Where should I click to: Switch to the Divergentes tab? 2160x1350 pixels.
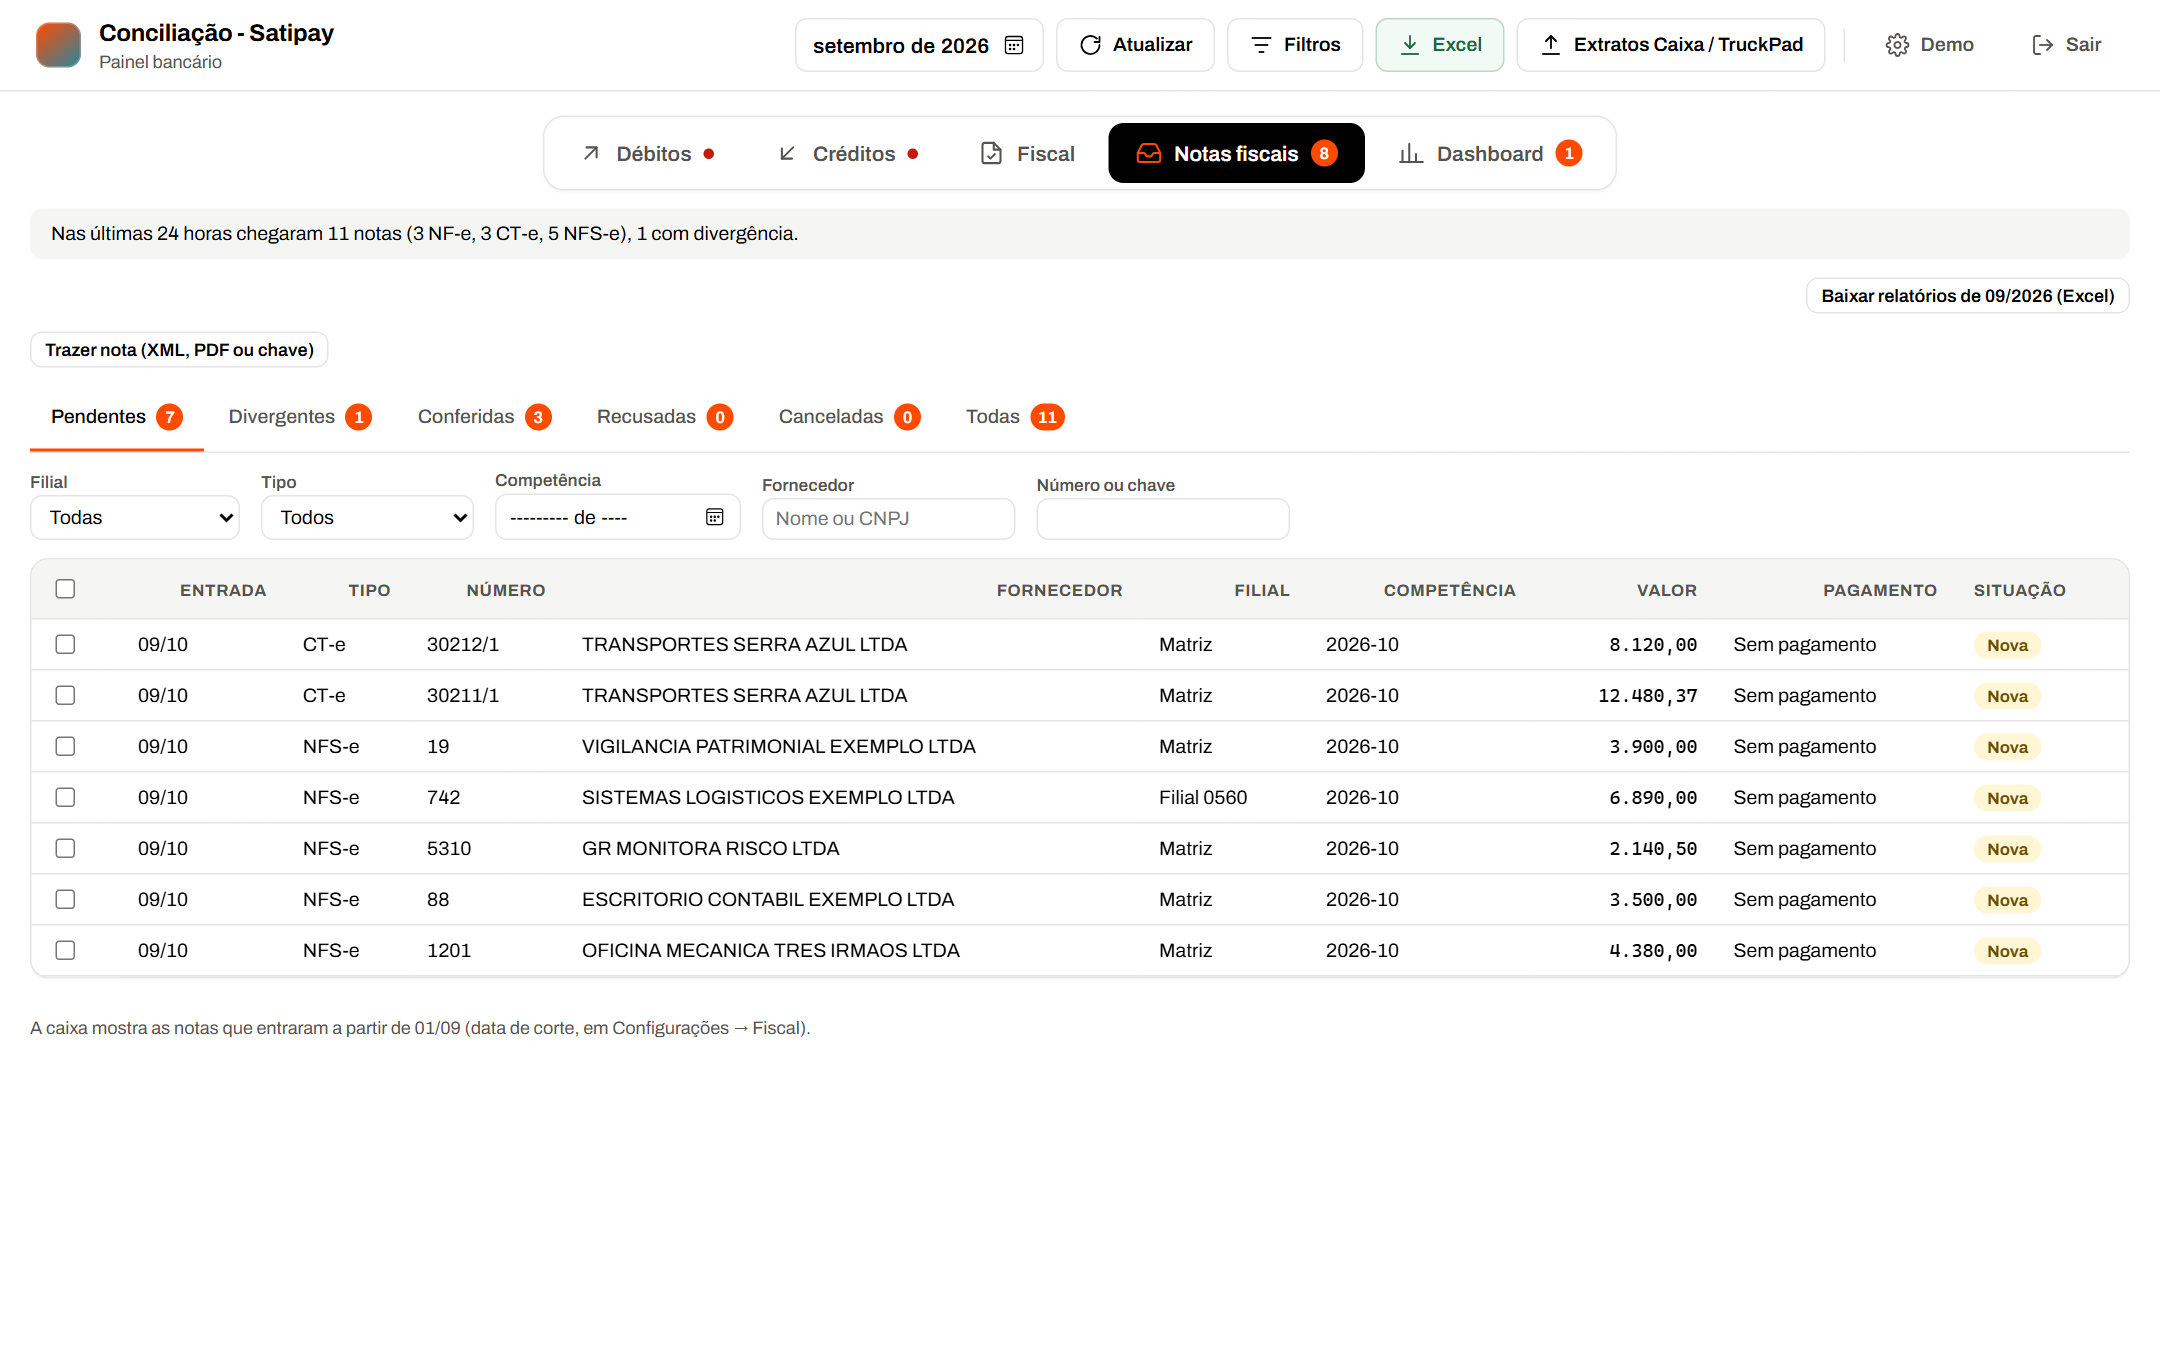pos(300,417)
